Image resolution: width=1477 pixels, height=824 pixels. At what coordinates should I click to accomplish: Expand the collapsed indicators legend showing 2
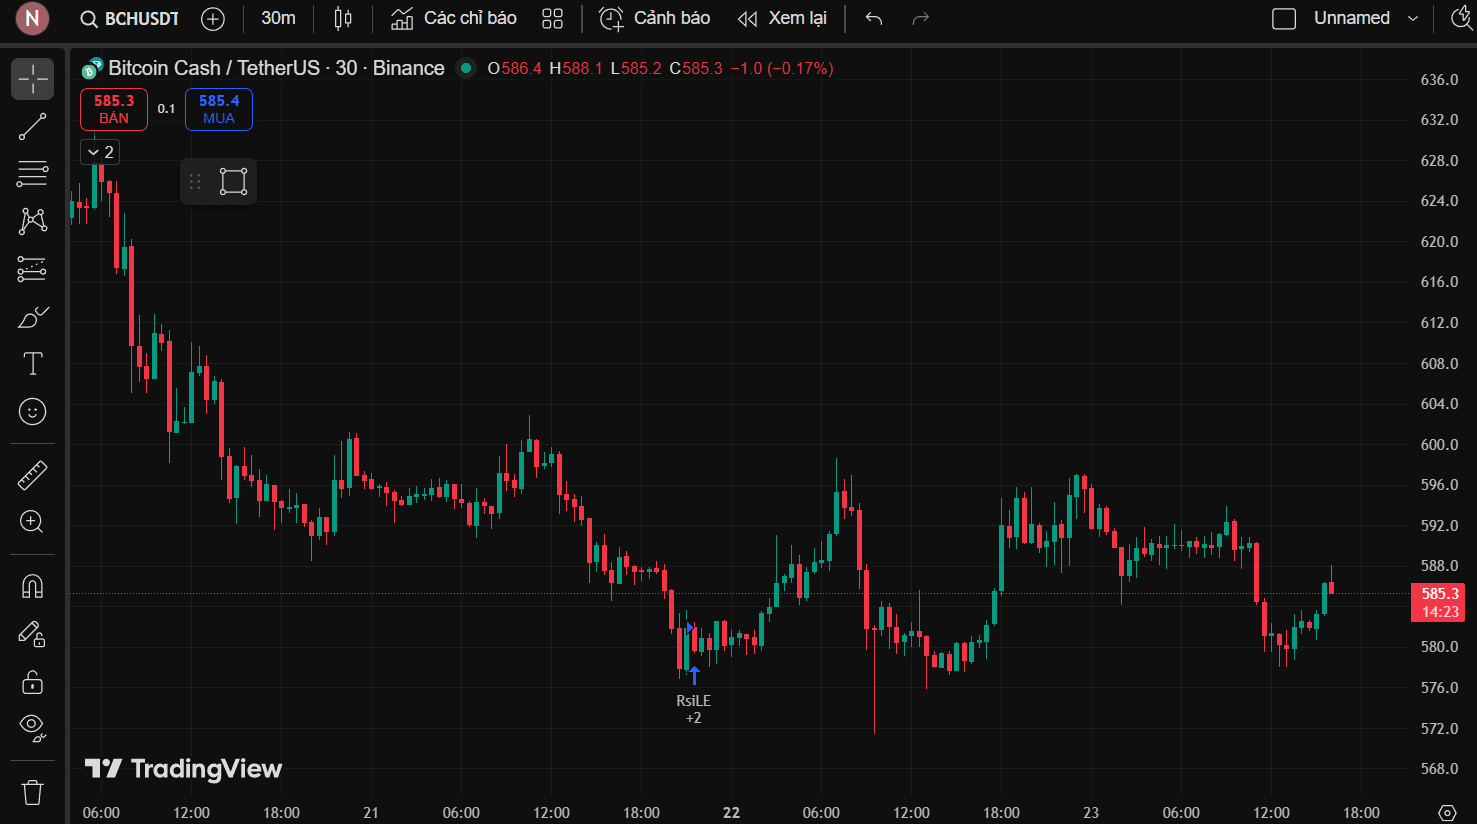tap(100, 152)
